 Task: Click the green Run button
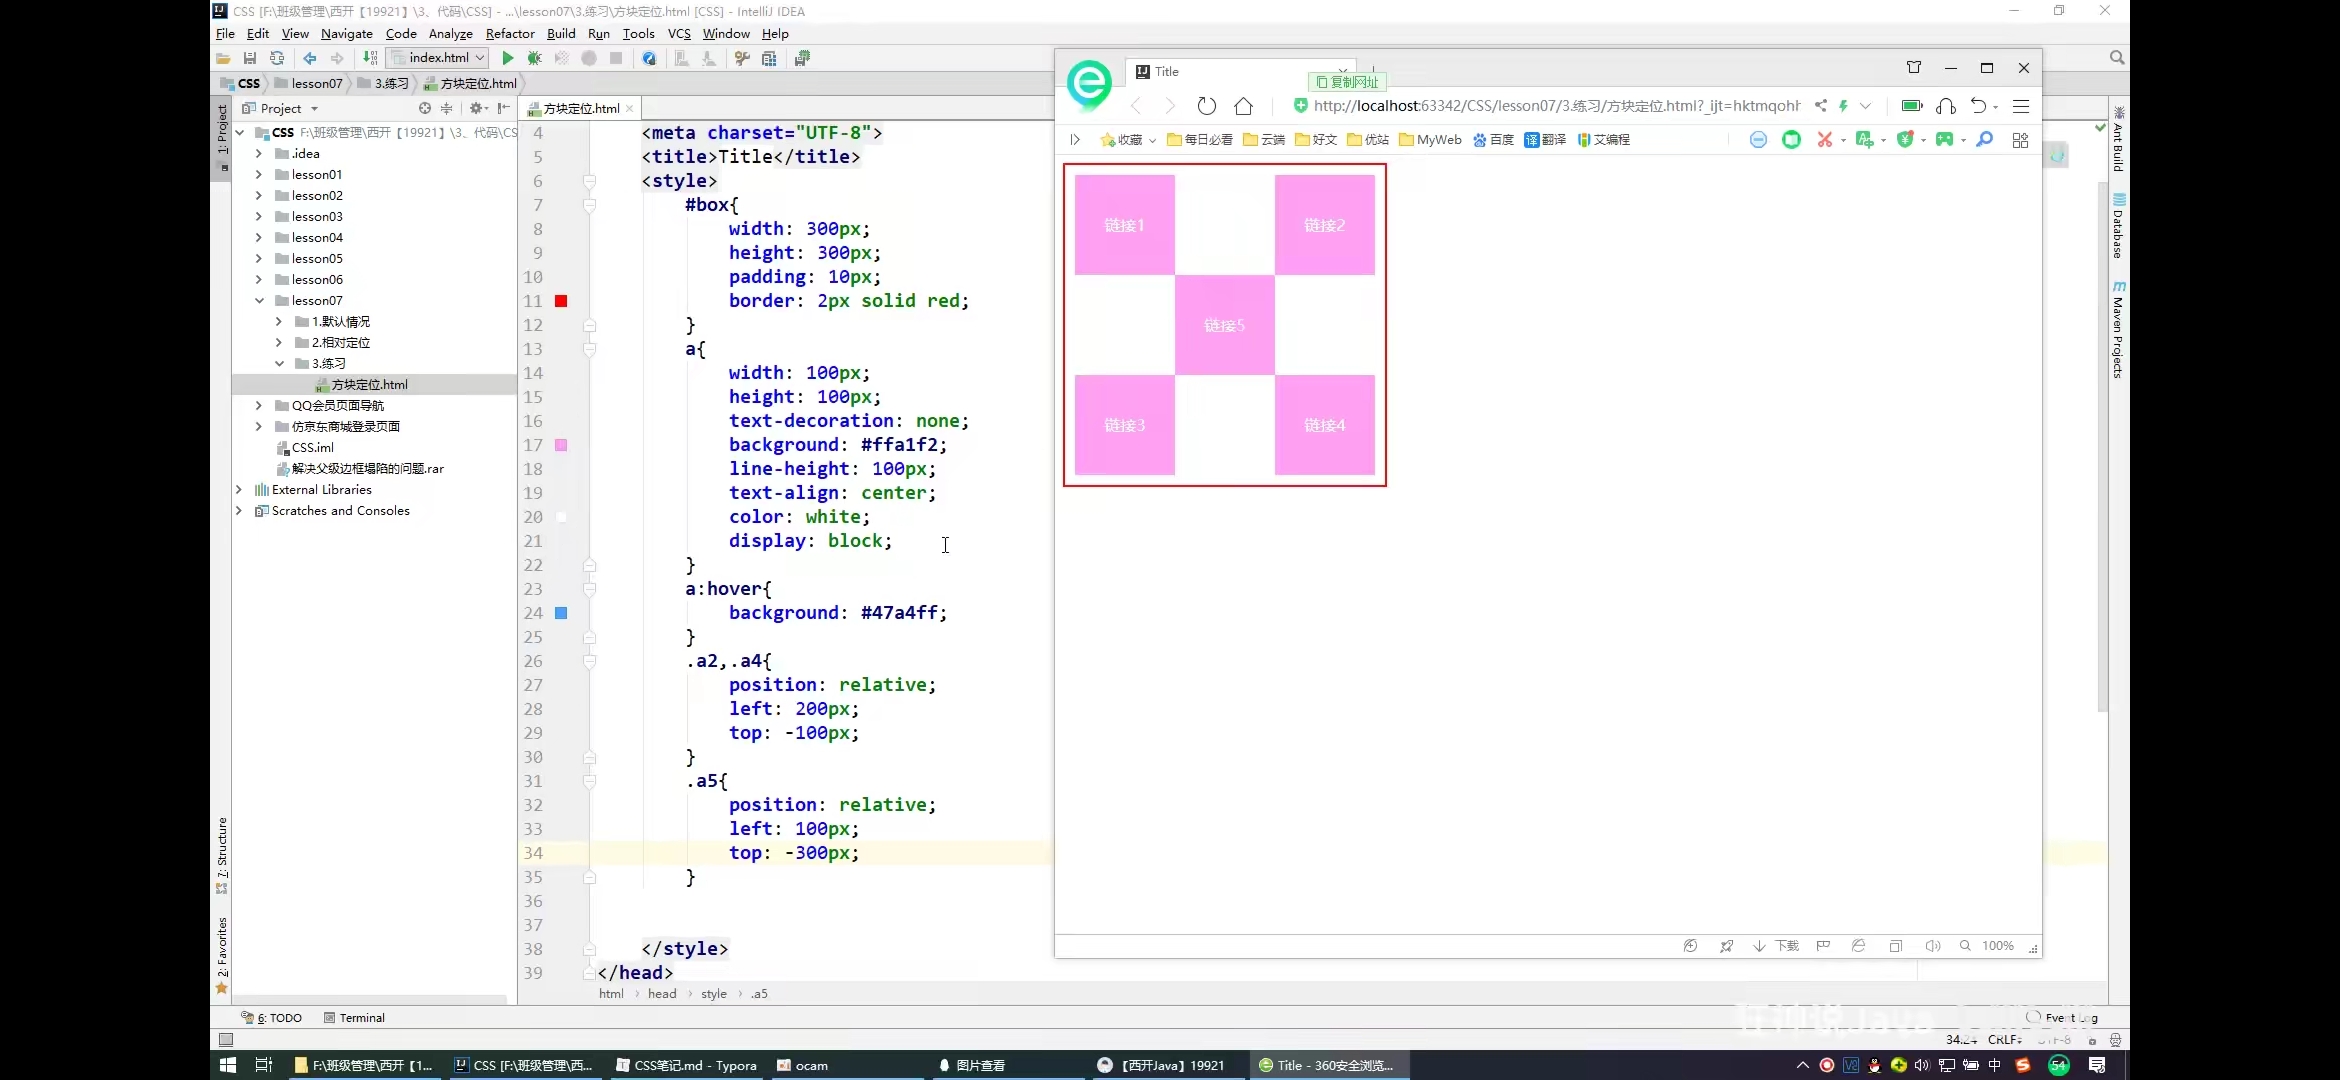508,58
